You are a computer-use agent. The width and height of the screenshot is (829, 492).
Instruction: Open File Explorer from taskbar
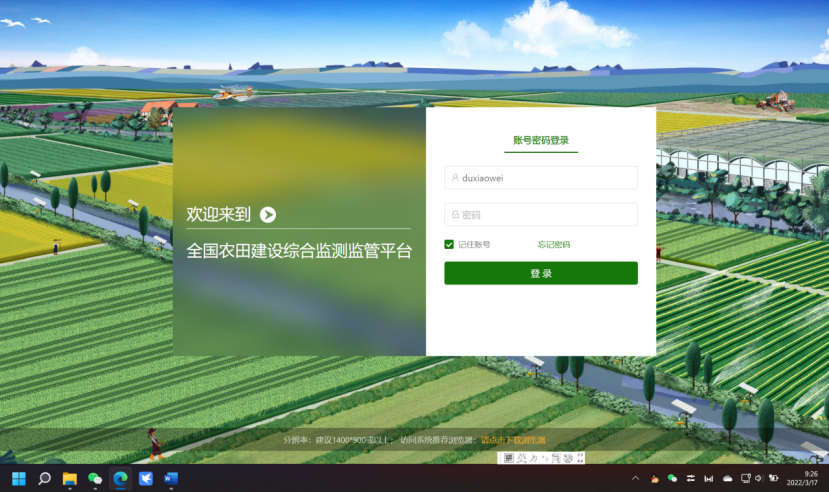pyautogui.click(x=70, y=478)
